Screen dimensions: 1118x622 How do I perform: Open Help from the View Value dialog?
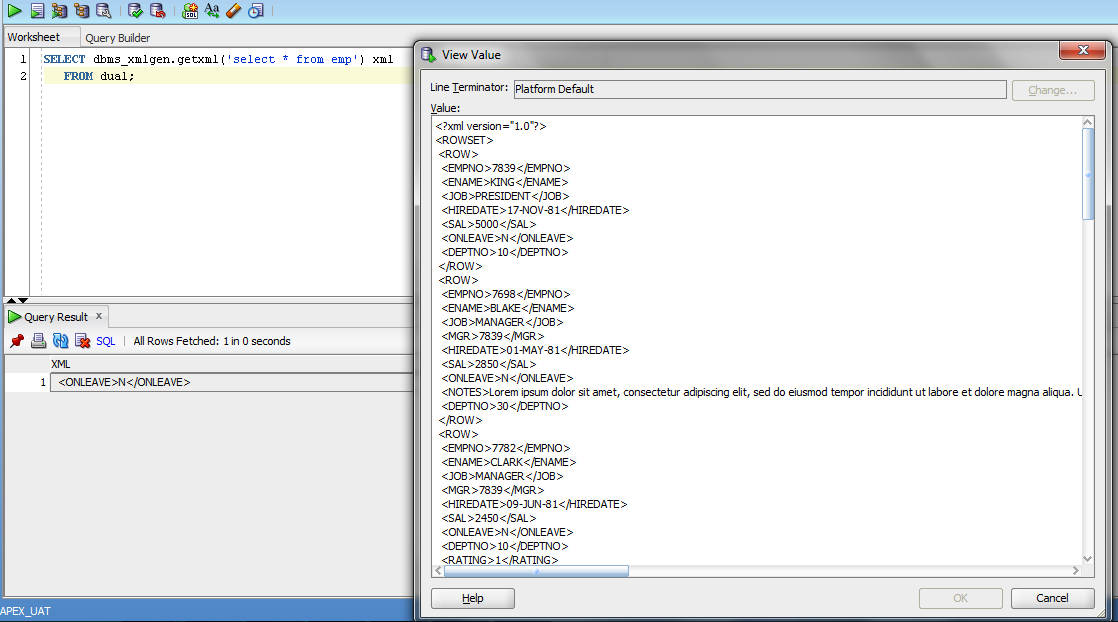tap(472, 598)
